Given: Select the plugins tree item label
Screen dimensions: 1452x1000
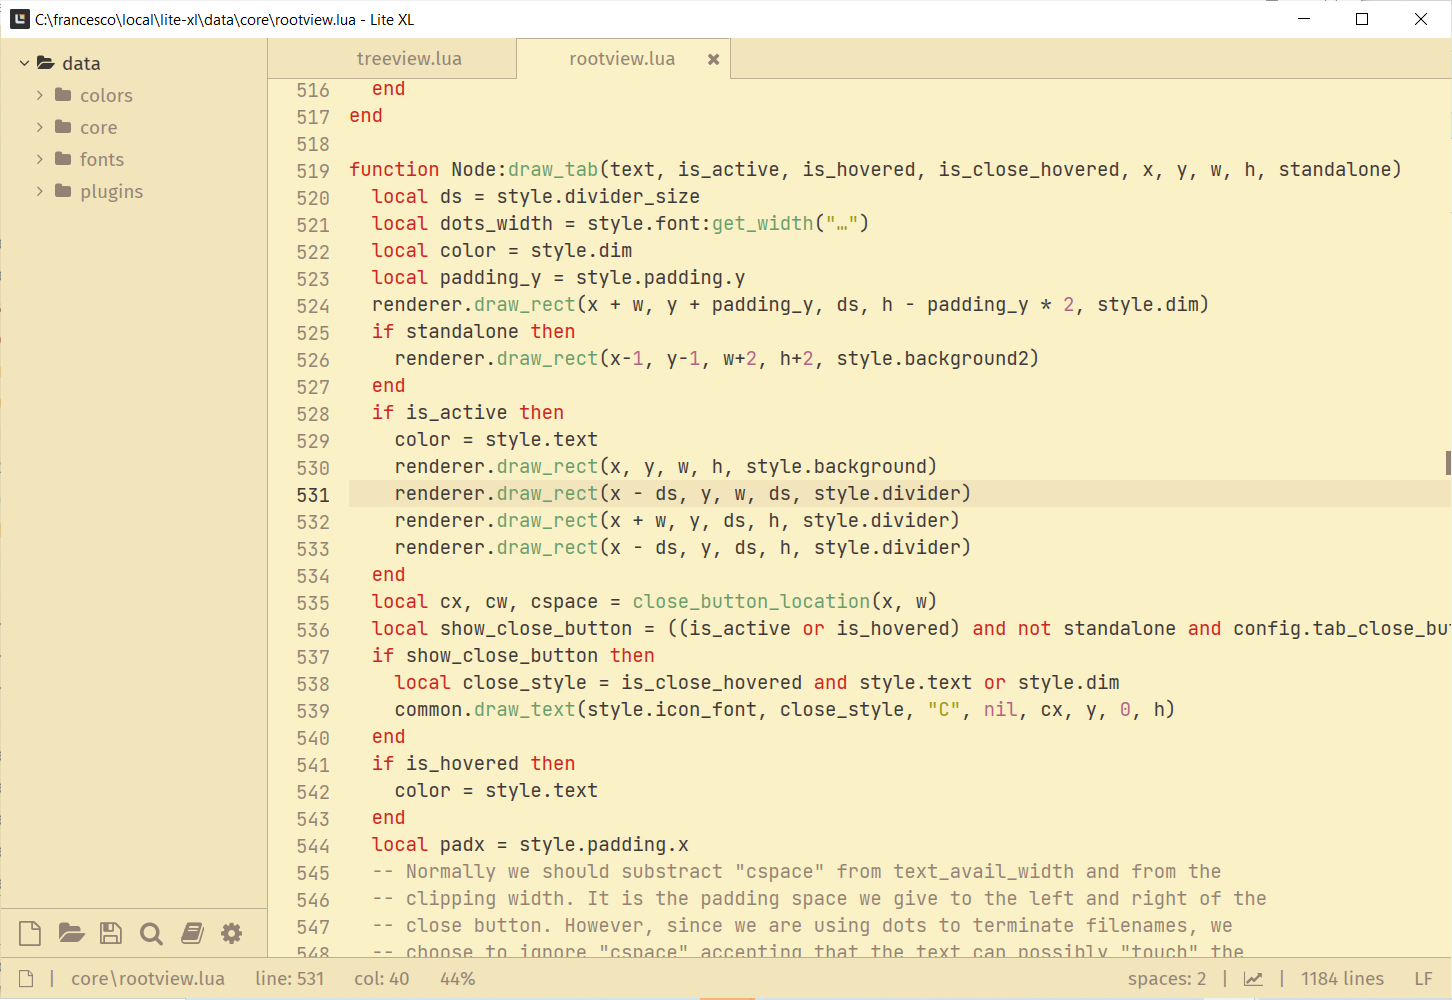Looking at the screenshot, I should [112, 191].
